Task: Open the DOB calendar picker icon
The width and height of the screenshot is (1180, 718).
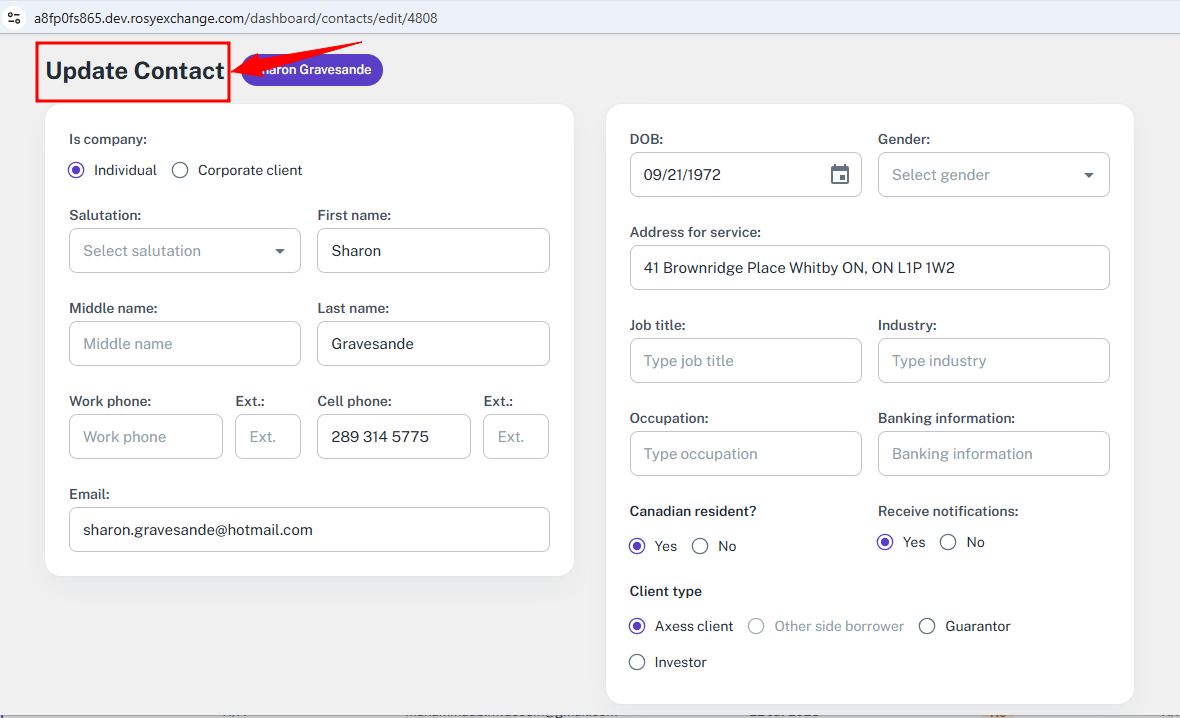Action: pyautogui.click(x=839, y=175)
